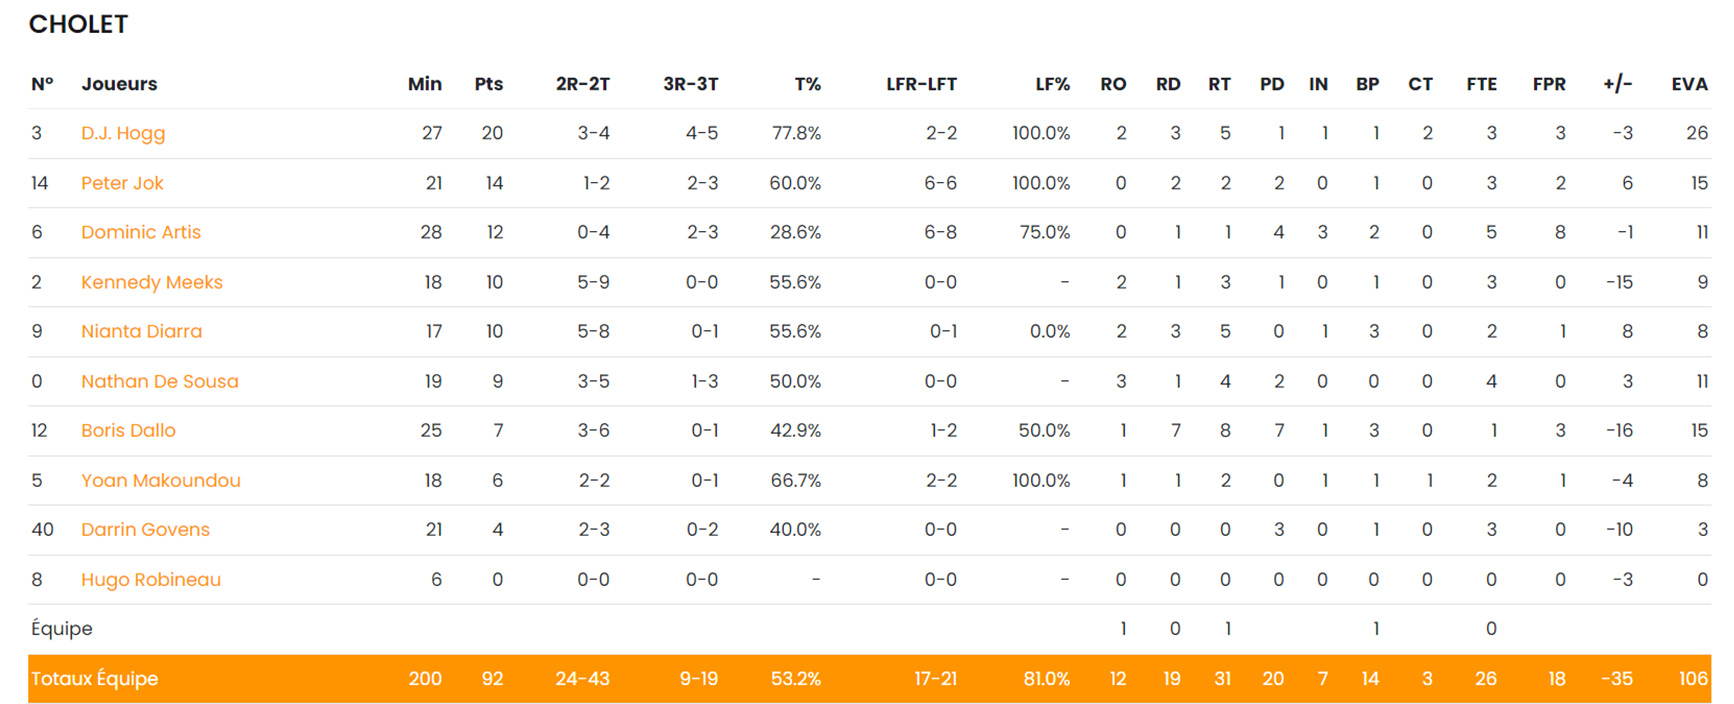Click Dominic Artis name link
Viewport: 1734px width, 704px height.
tap(141, 232)
